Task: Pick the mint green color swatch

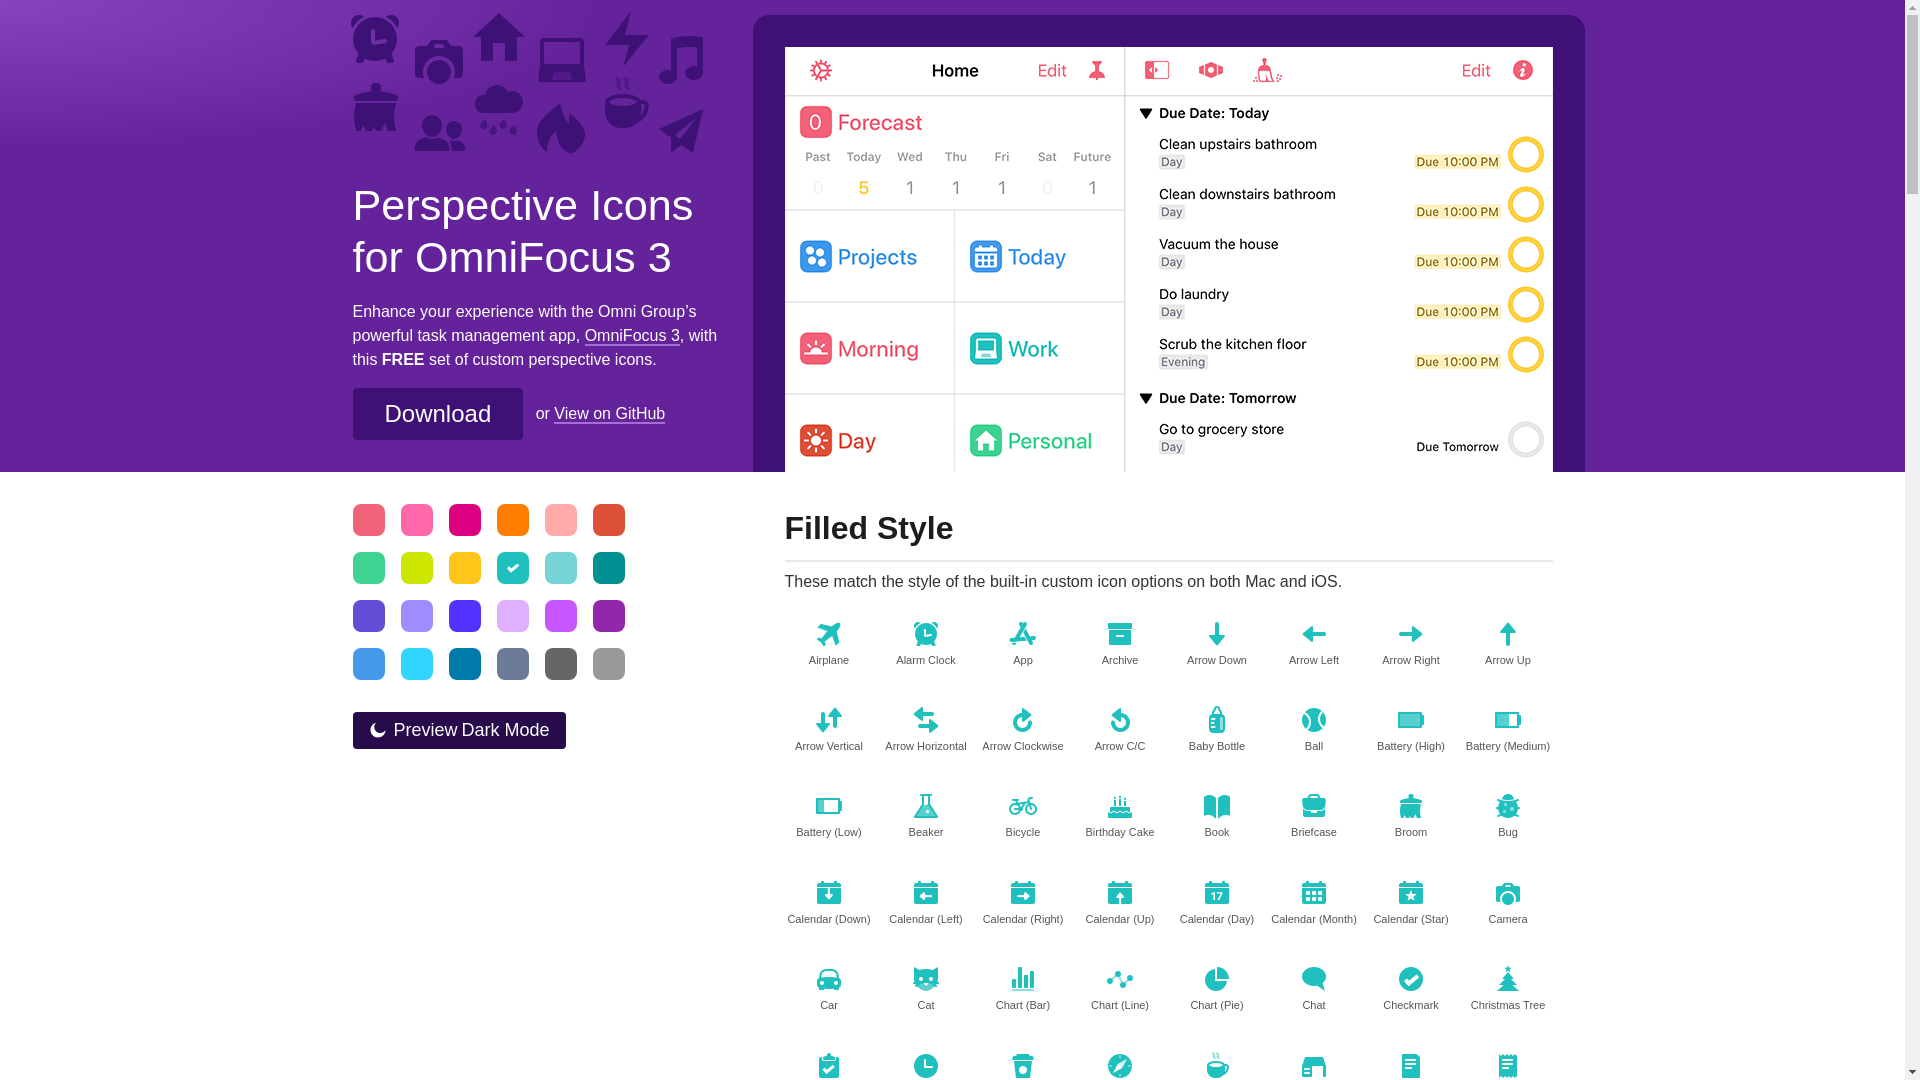Action: (x=369, y=568)
